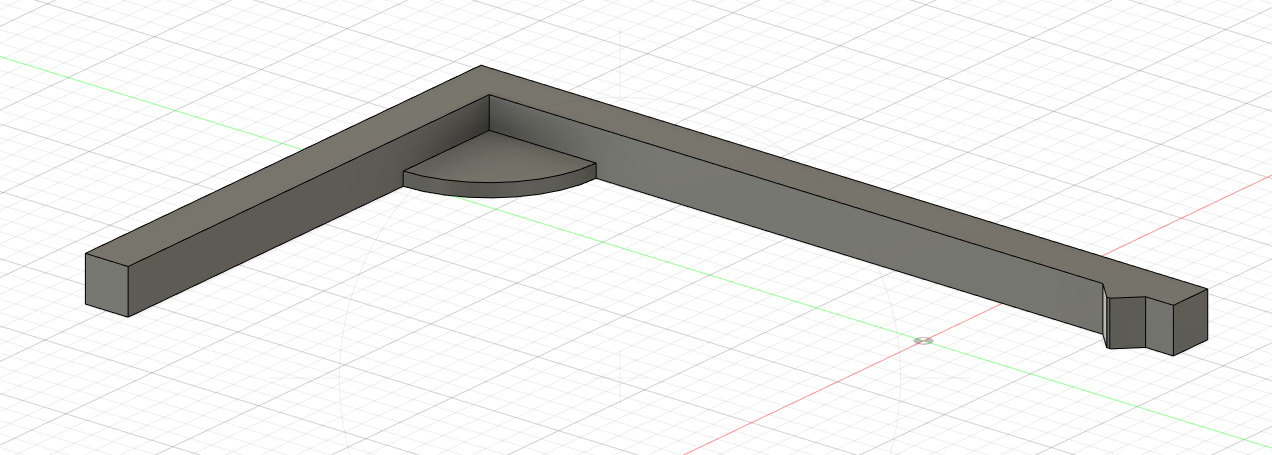Select the quarter-circle gusset top face

click(495, 157)
